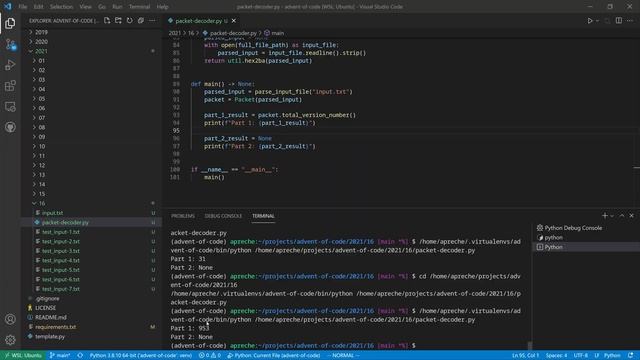Open the Remote Explorer view
640x360 pixels.
tap(10, 107)
